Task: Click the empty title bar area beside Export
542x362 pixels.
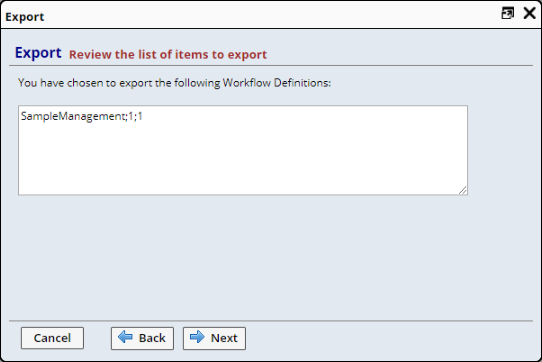Action: (270, 16)
